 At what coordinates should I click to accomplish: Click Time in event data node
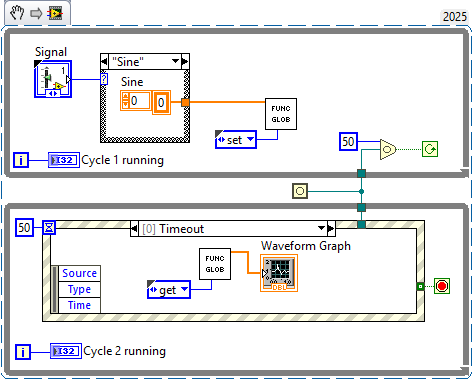(x=79, y=305)
